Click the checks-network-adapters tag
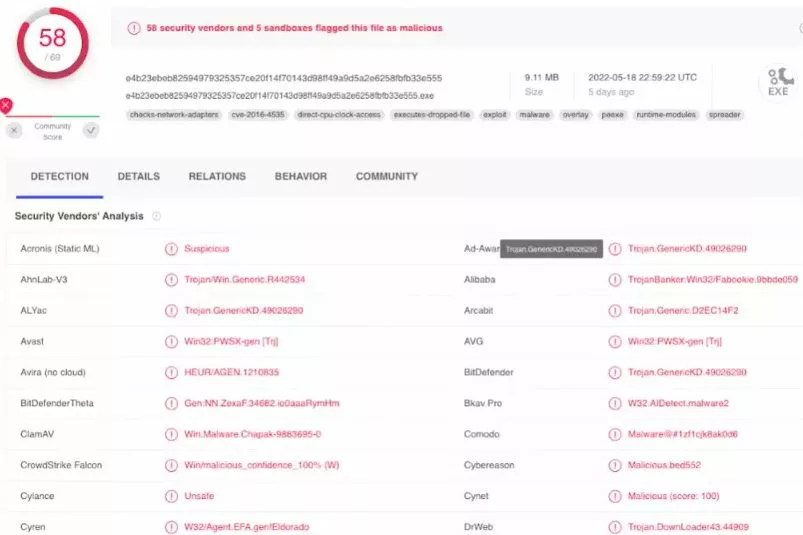Screen dimensions: 803x535 tap(174, 115)
